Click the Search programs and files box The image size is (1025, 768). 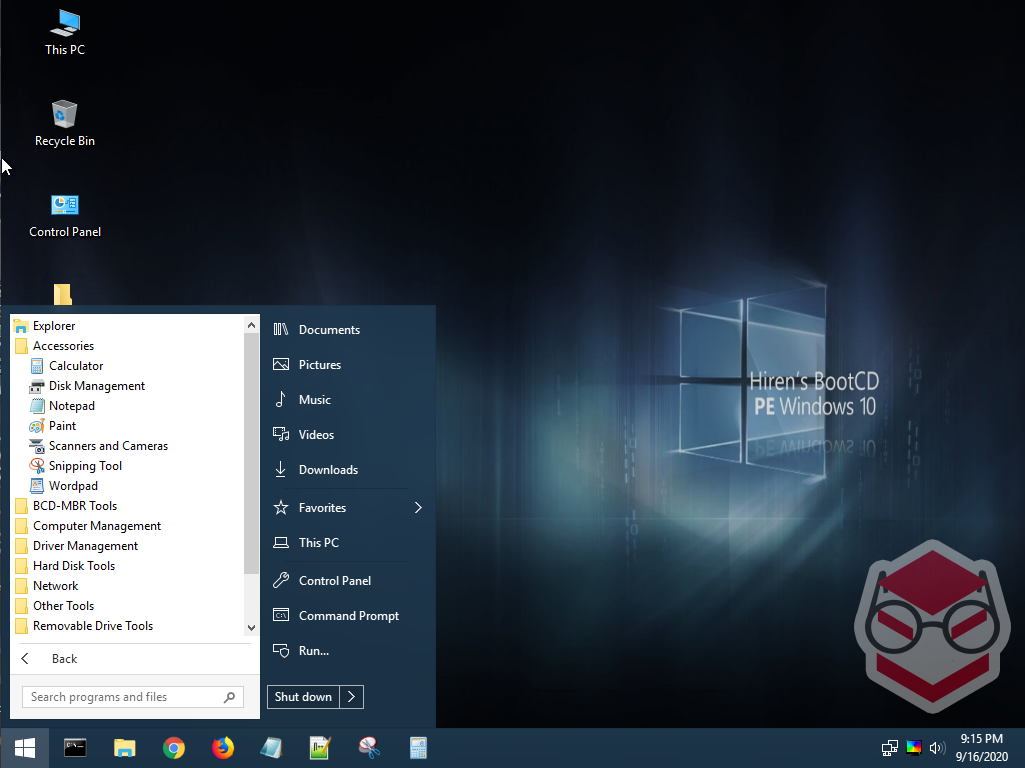click(x=133, y=697)
